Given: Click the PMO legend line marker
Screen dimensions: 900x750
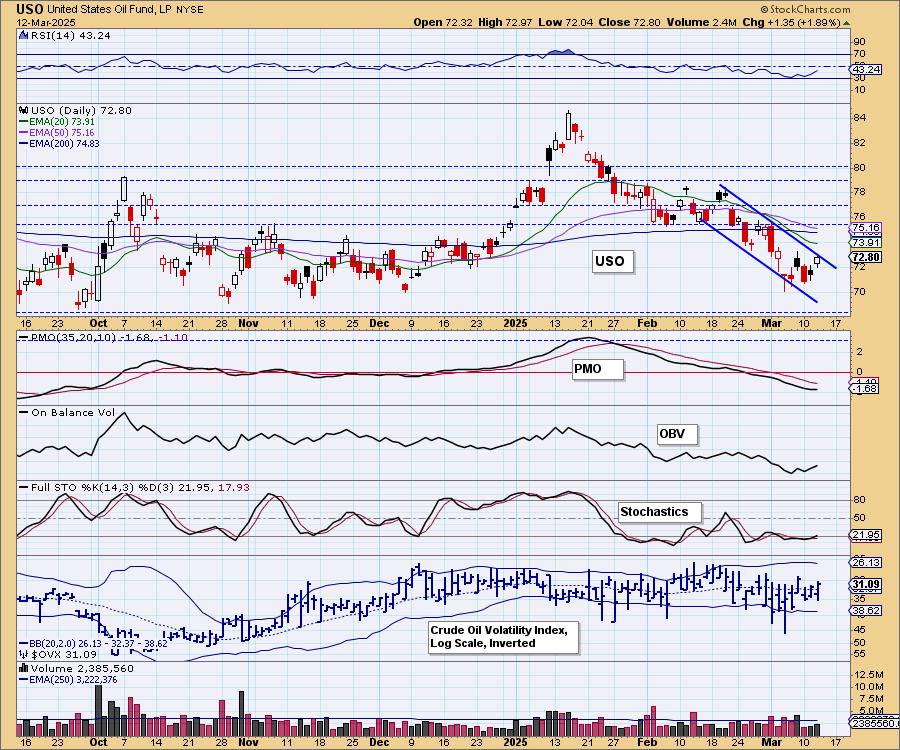Looking at the screenshot, I should [x=24, y=337].
